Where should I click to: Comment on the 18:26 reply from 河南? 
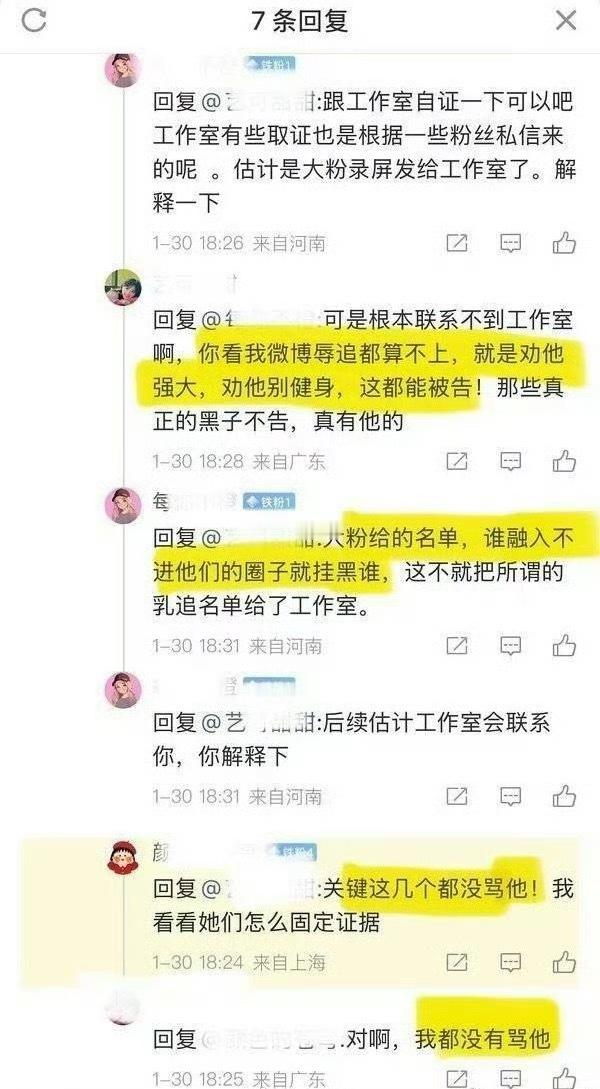[510, 242]
